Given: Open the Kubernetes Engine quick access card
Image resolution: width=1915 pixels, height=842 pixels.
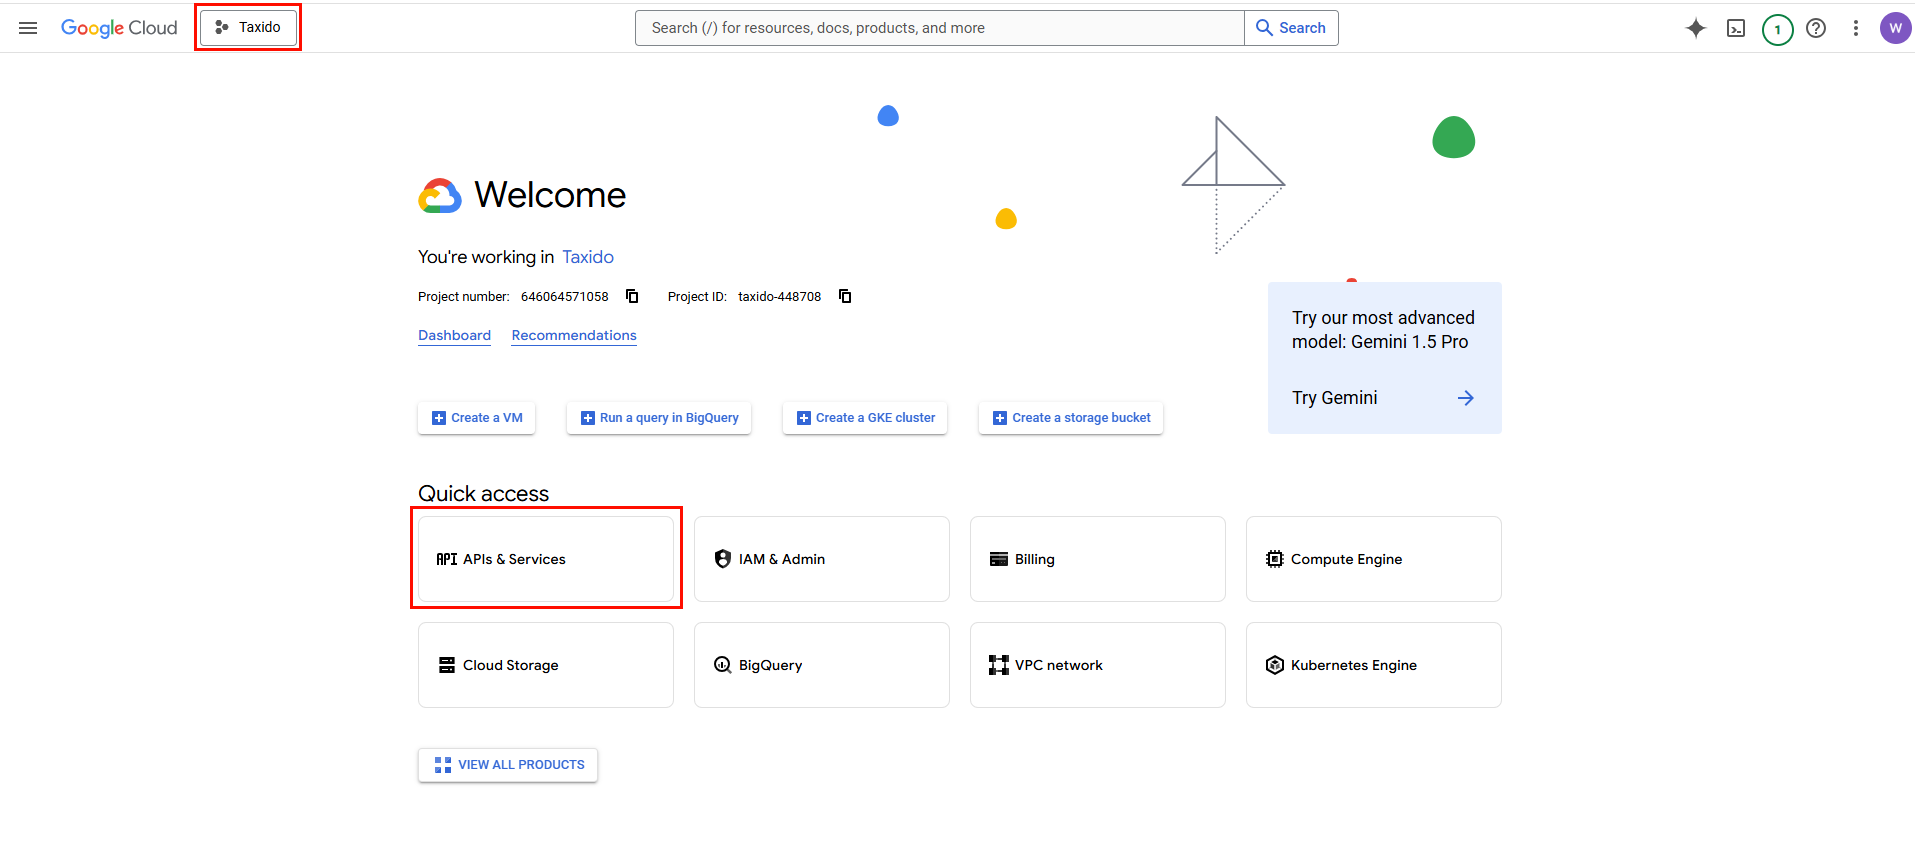Looking at the screenshot, I should tap(1373, 665).
